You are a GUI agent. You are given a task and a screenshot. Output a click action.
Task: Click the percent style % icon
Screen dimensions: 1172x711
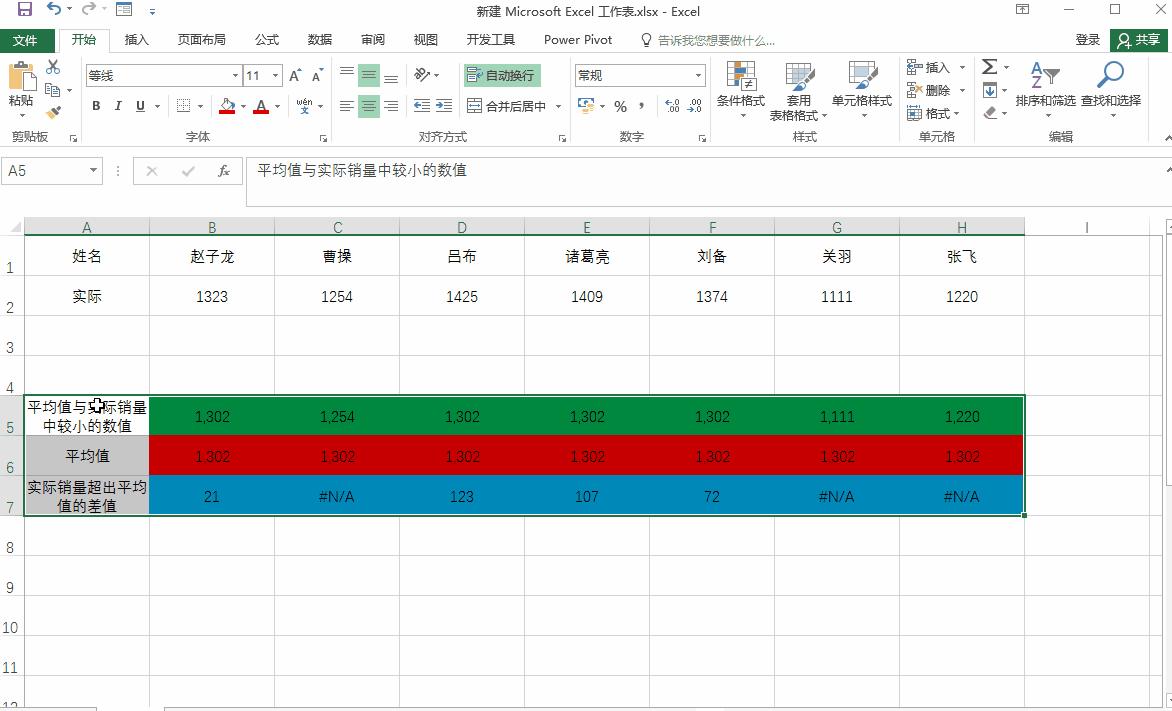tap(620, 104)
